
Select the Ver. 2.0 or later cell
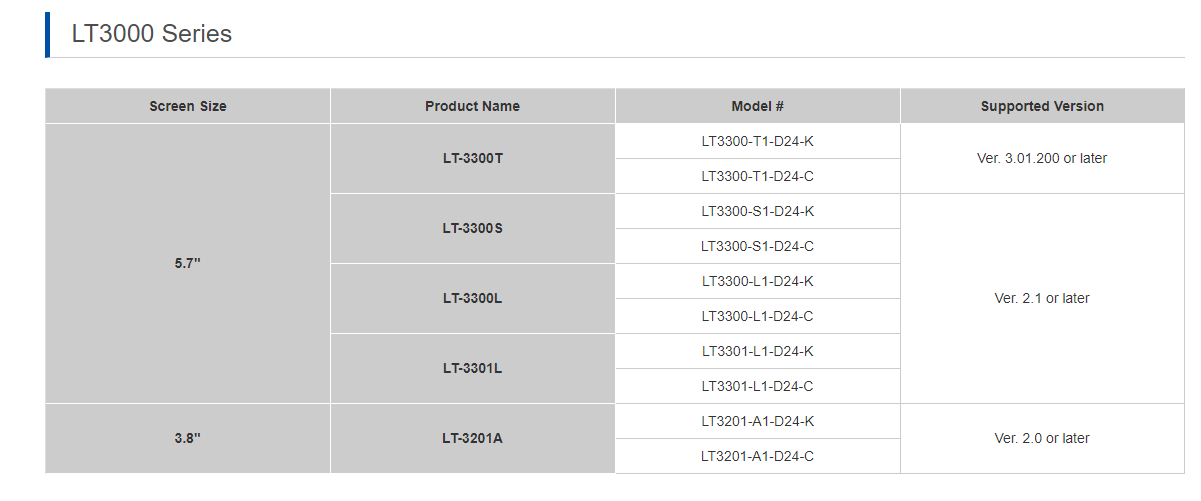coord(1042,439)
